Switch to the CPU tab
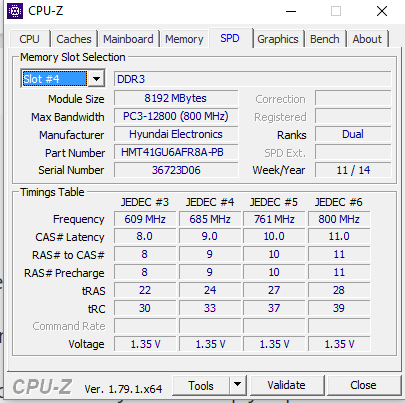The image size is (405, 403). pos(29,39)
